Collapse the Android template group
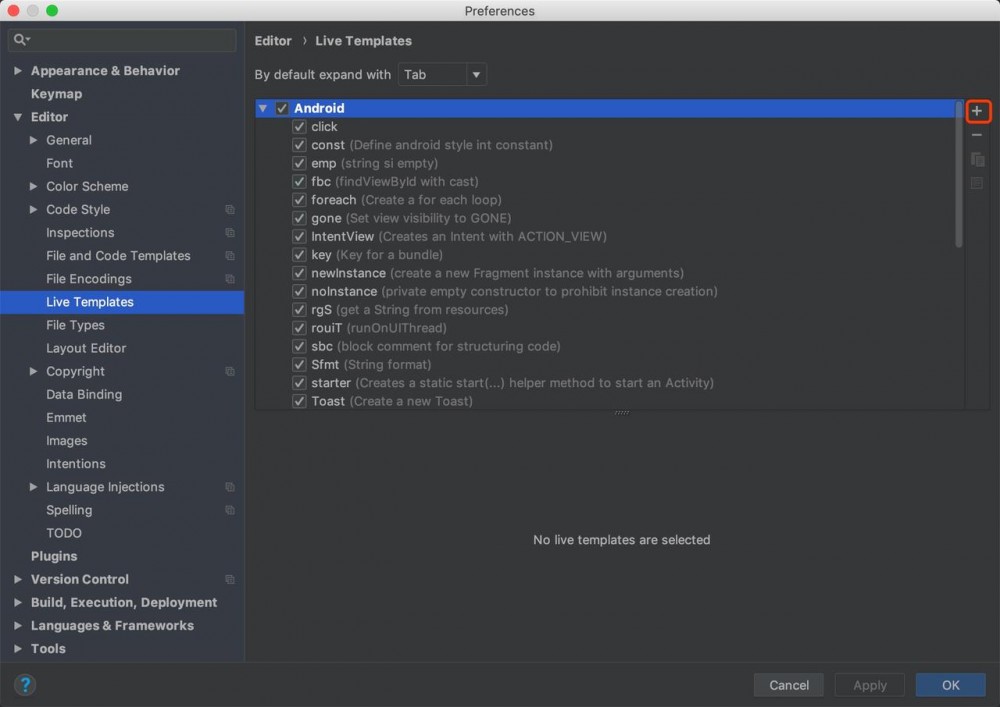Image resolution: width=1000 pixels, height=707 pixels. pyautogui.click(x=263, y=108)
